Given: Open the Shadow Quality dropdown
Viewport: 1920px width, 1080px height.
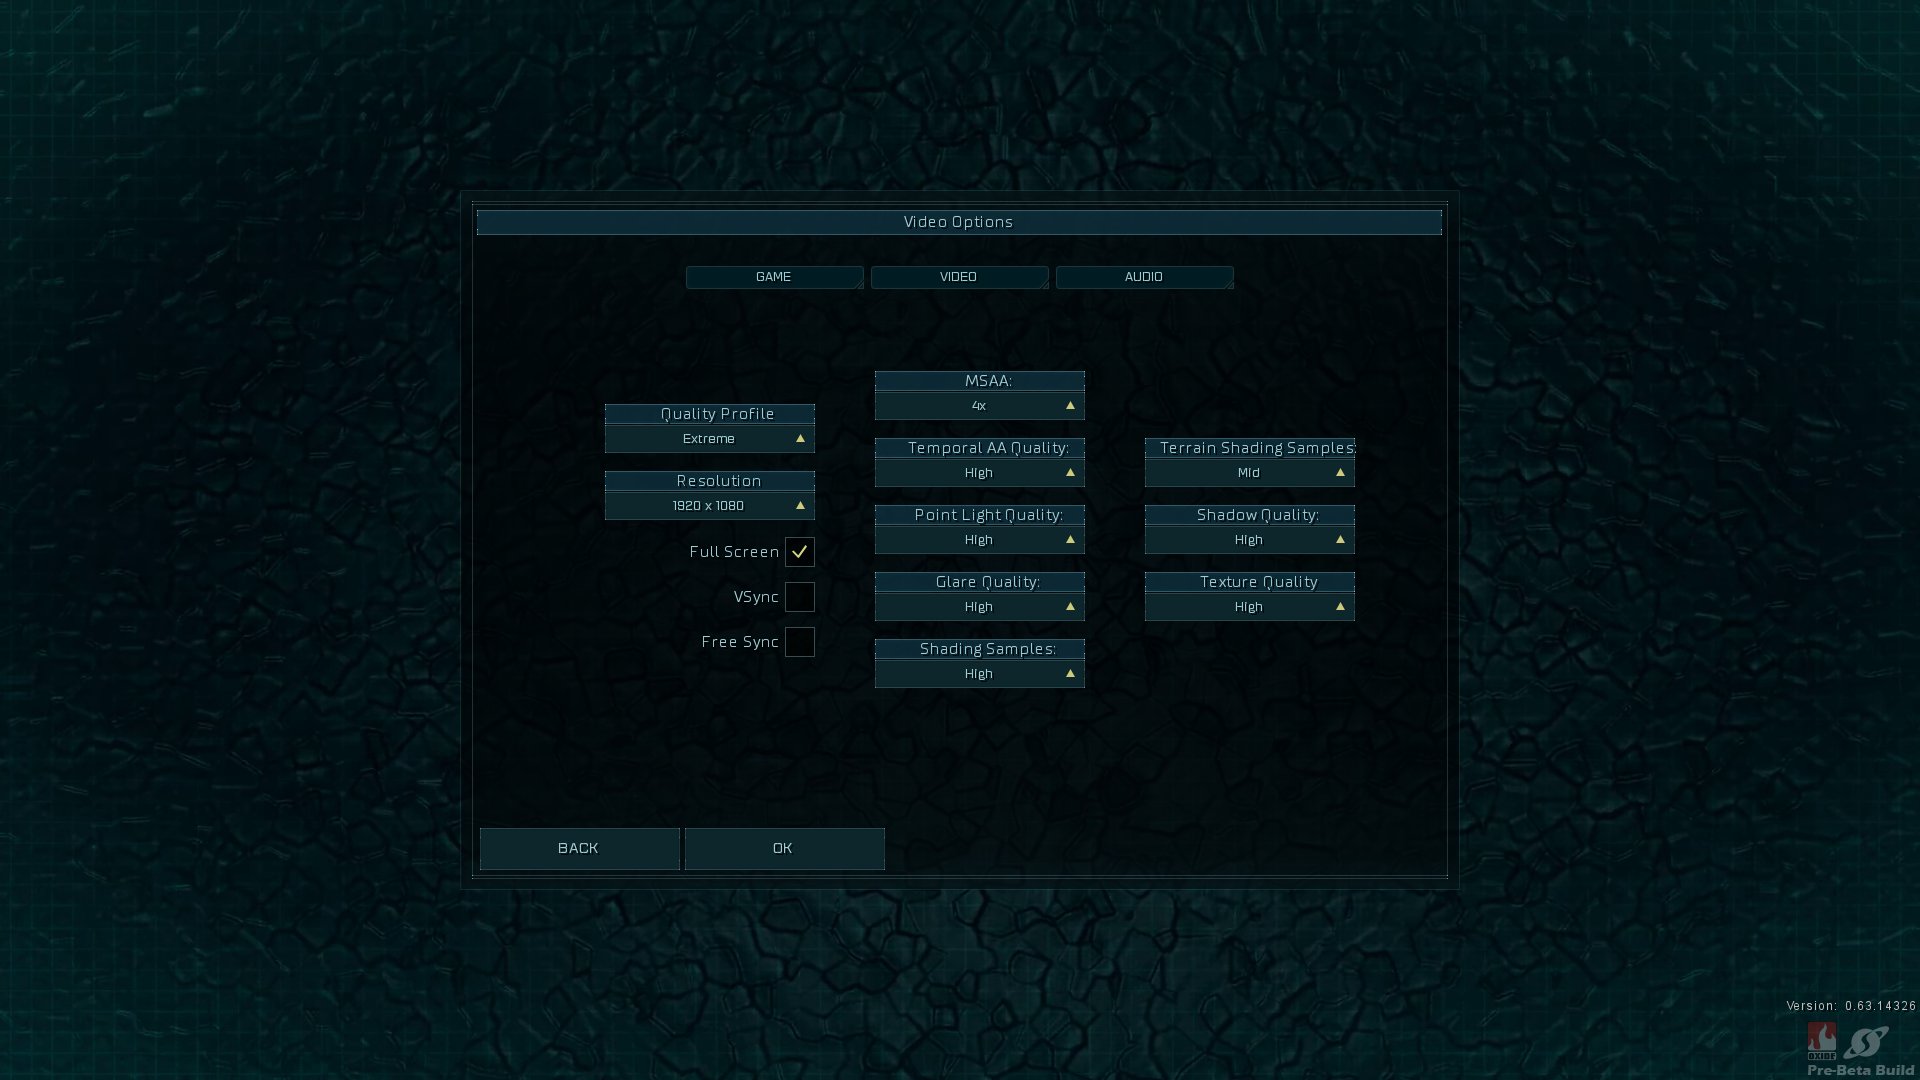Looking at the screenshot, I should pos(1250,540).
